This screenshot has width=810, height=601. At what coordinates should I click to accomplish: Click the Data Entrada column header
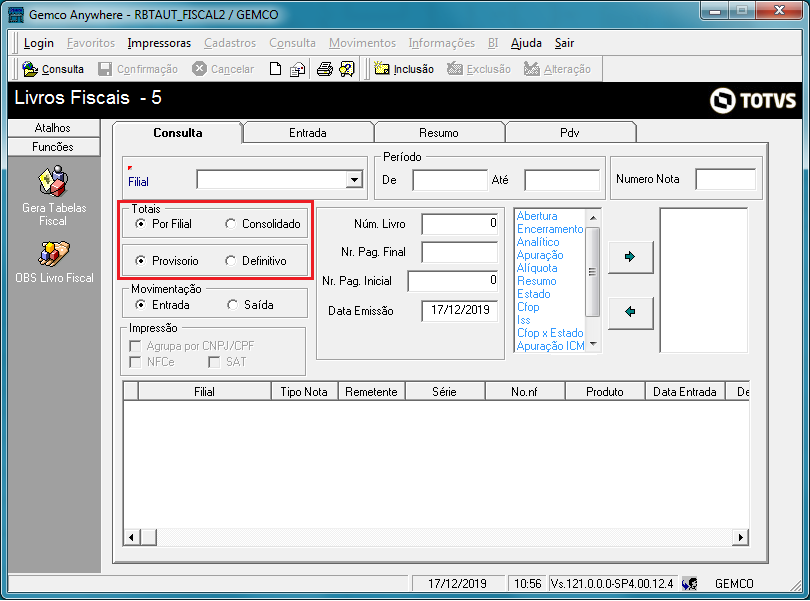click(x=684, y=392)
